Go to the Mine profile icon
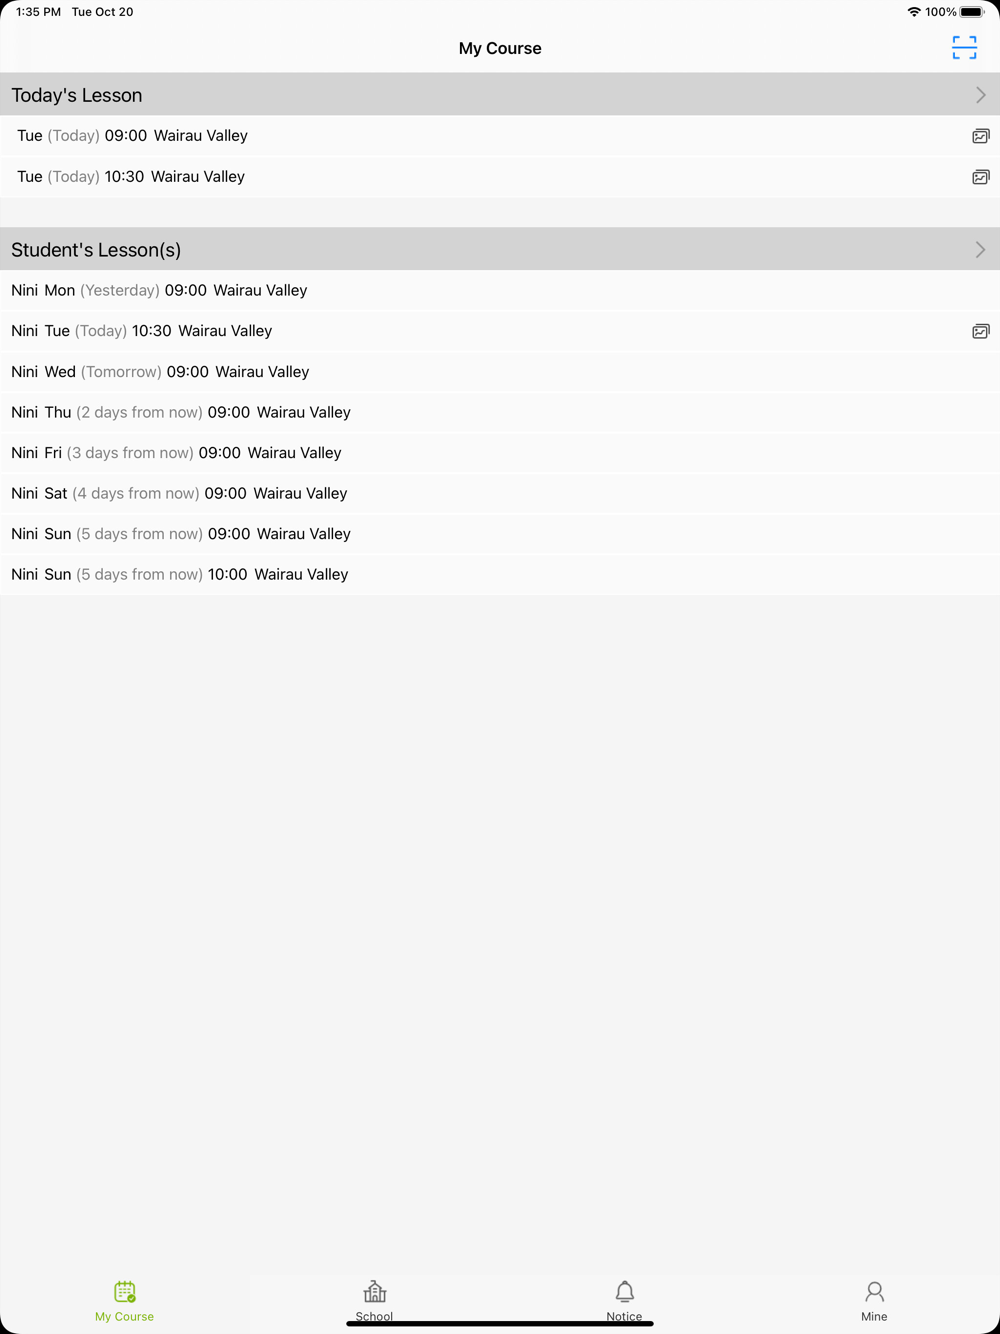This screenshot has width=1000, height=1334. [874, 1291]
